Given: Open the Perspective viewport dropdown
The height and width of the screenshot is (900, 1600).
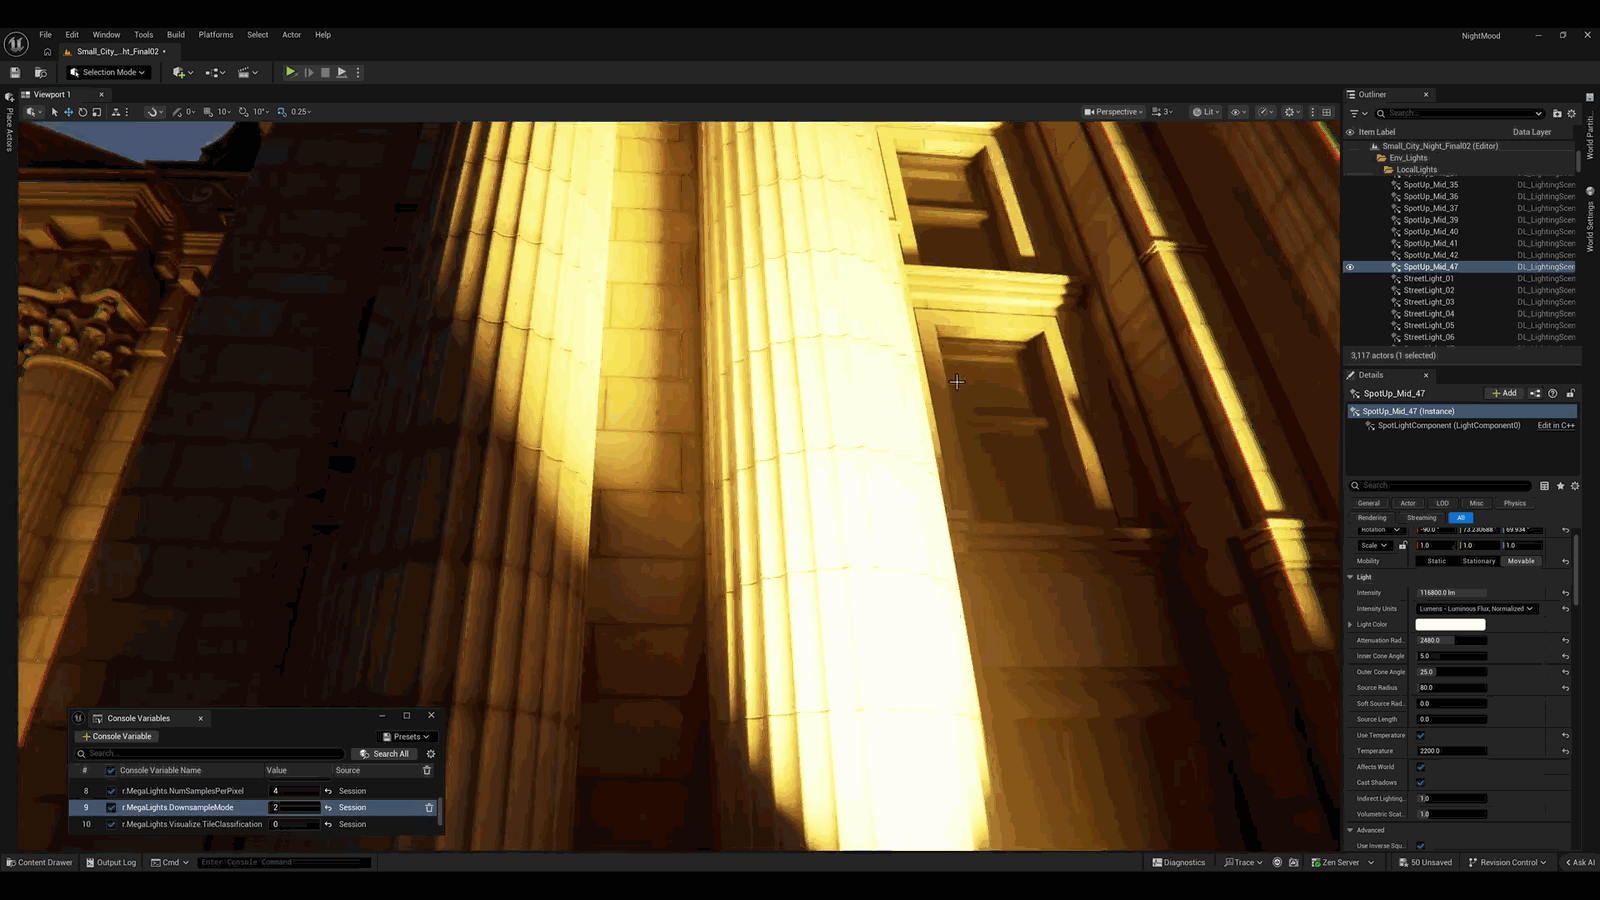Looking at the screenshot, I should 1114,112.
